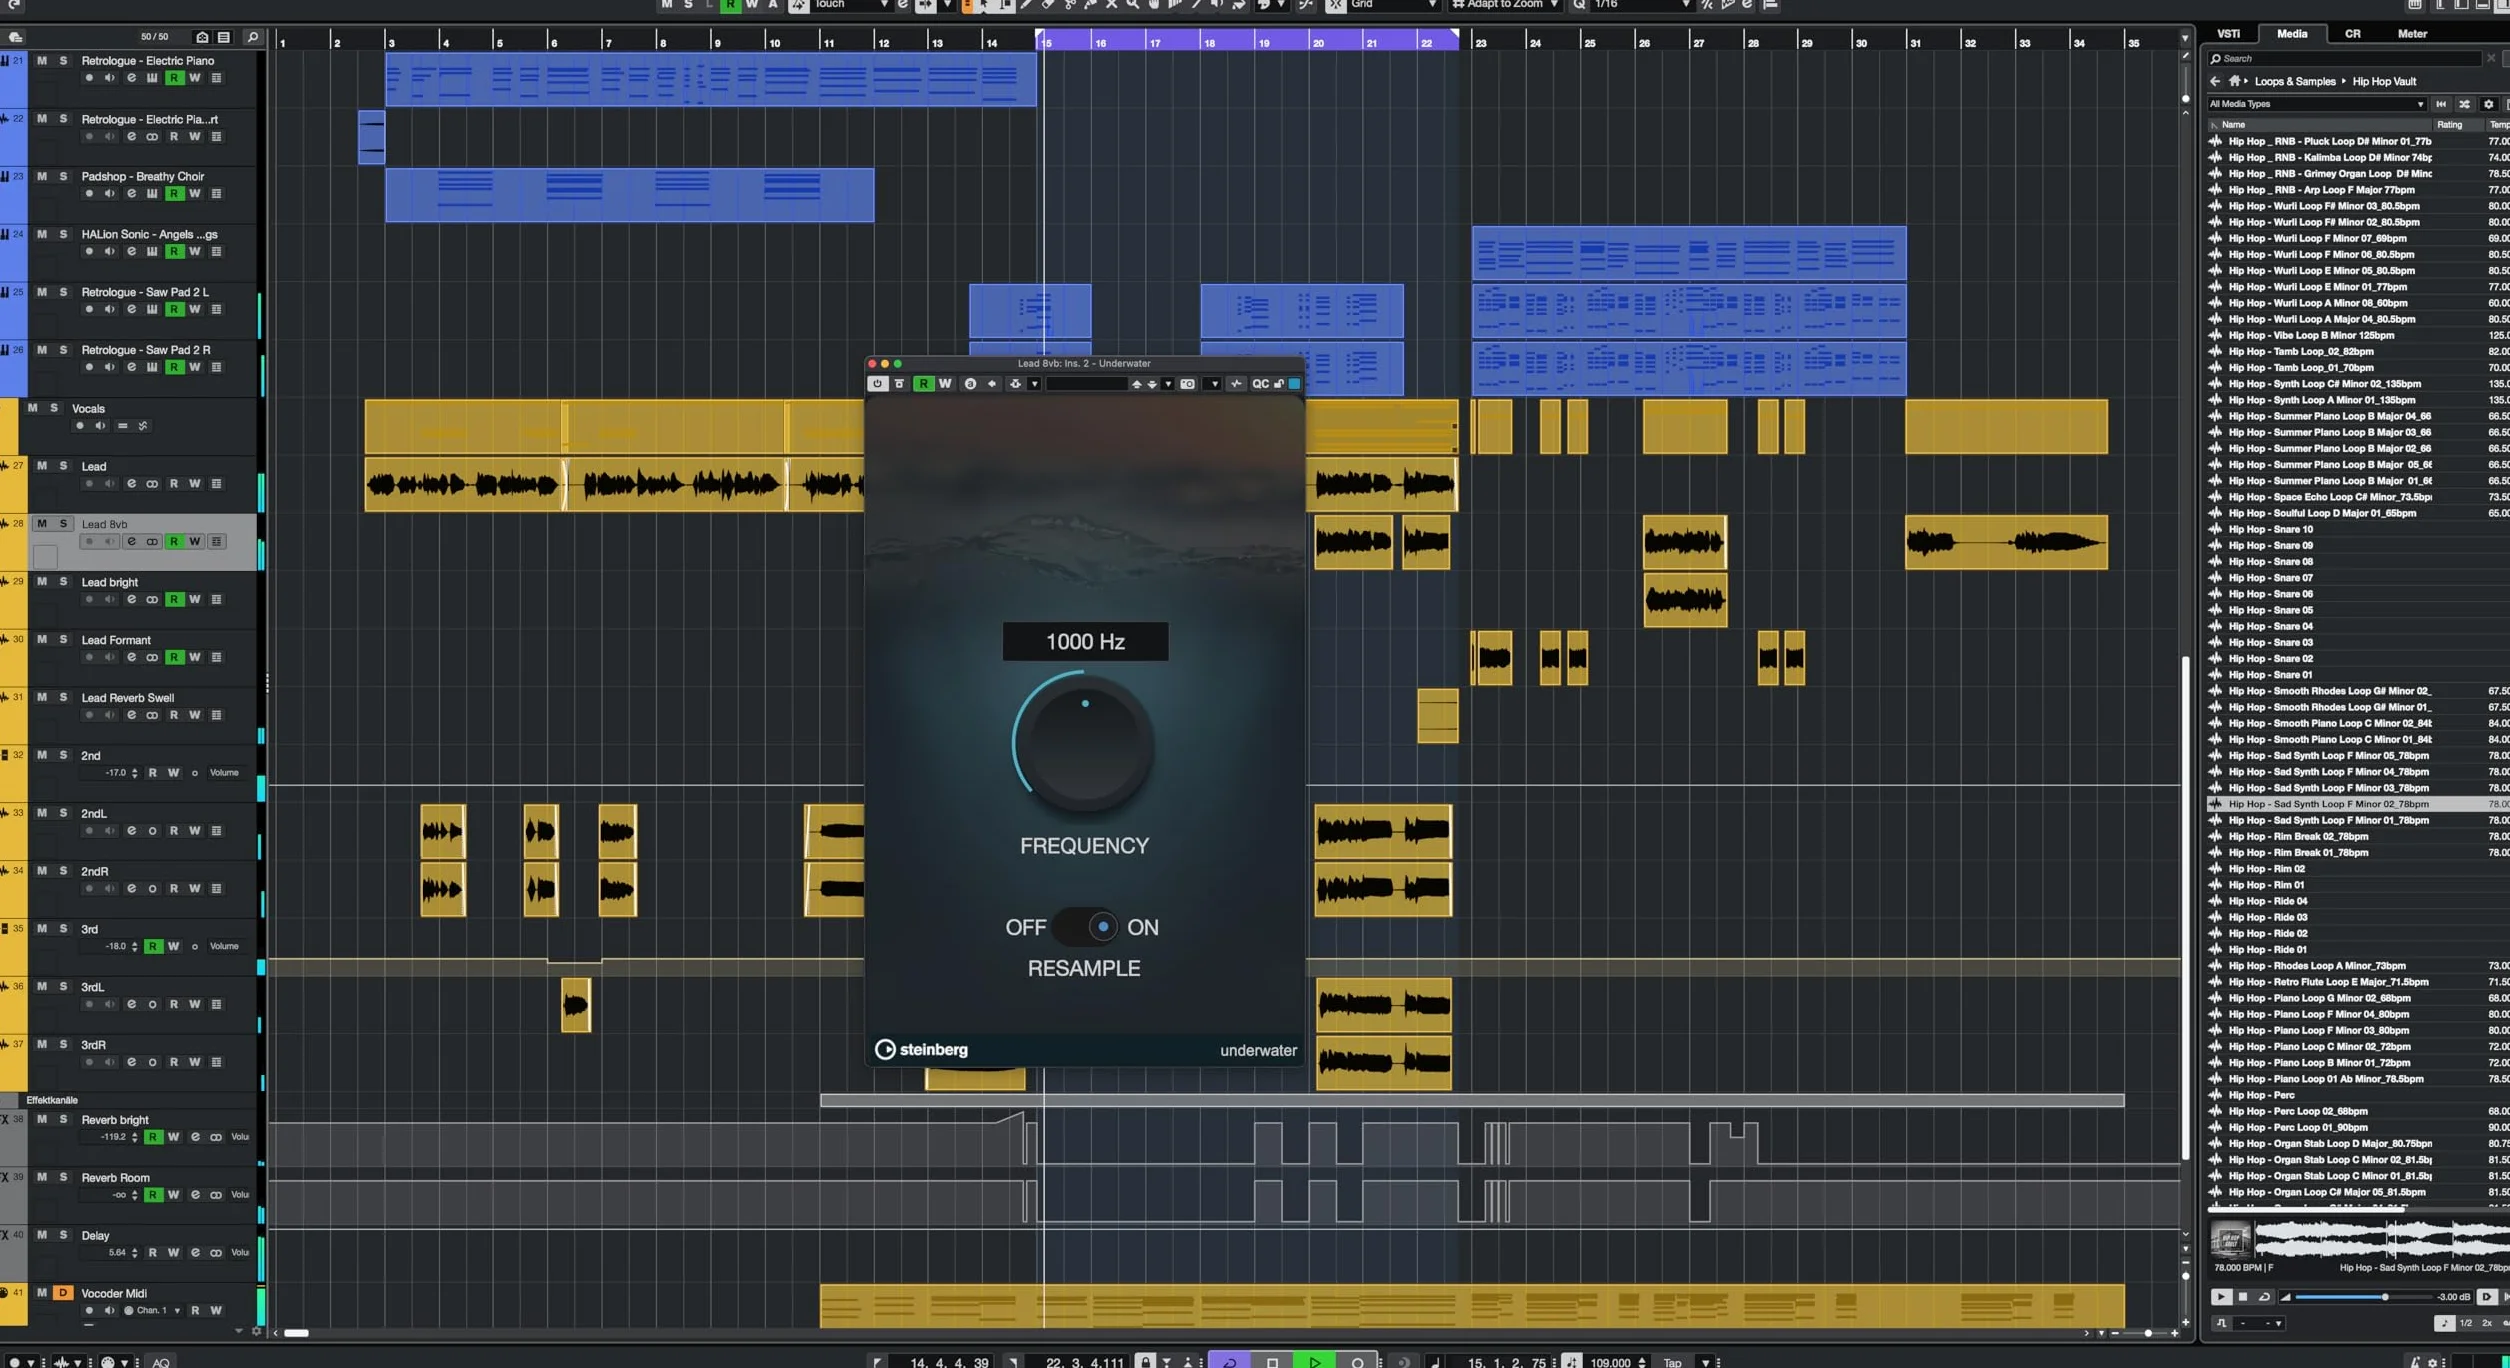Click the Underwater FREQUENCY knob
This screenshot has height=1368, width=2510.
(1085, 745)
